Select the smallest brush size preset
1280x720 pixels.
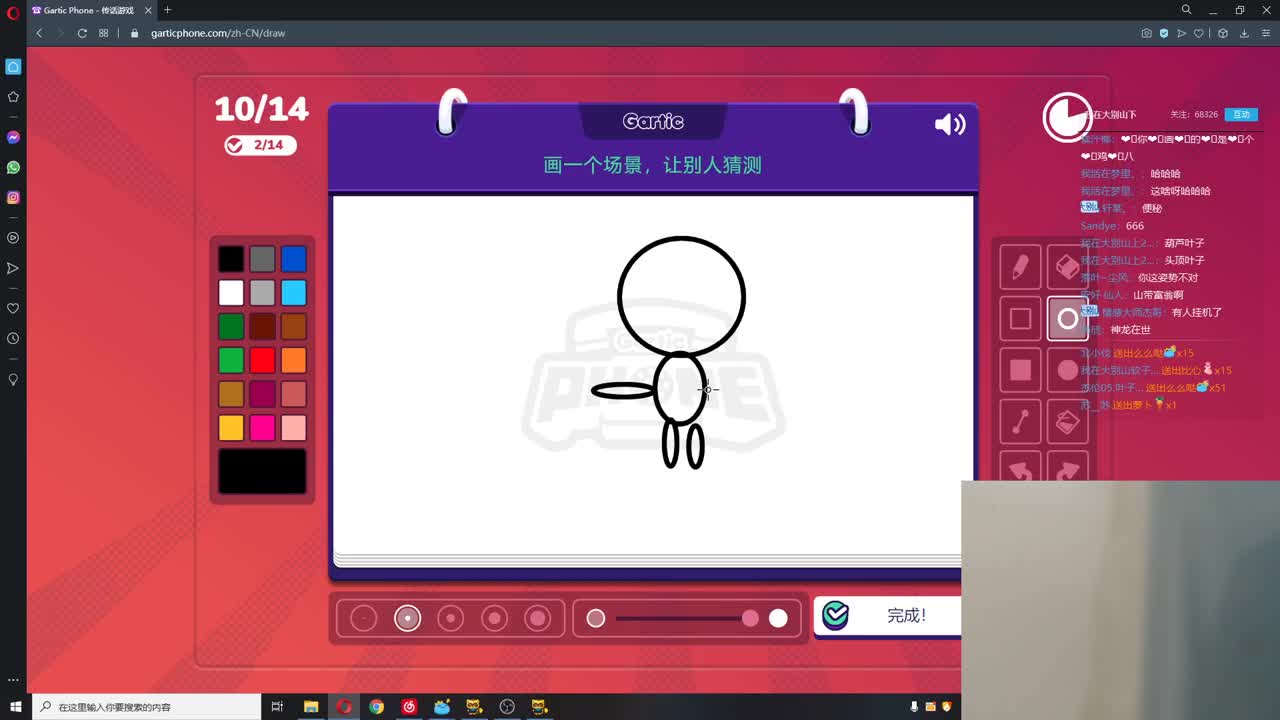tap(364, 618)
